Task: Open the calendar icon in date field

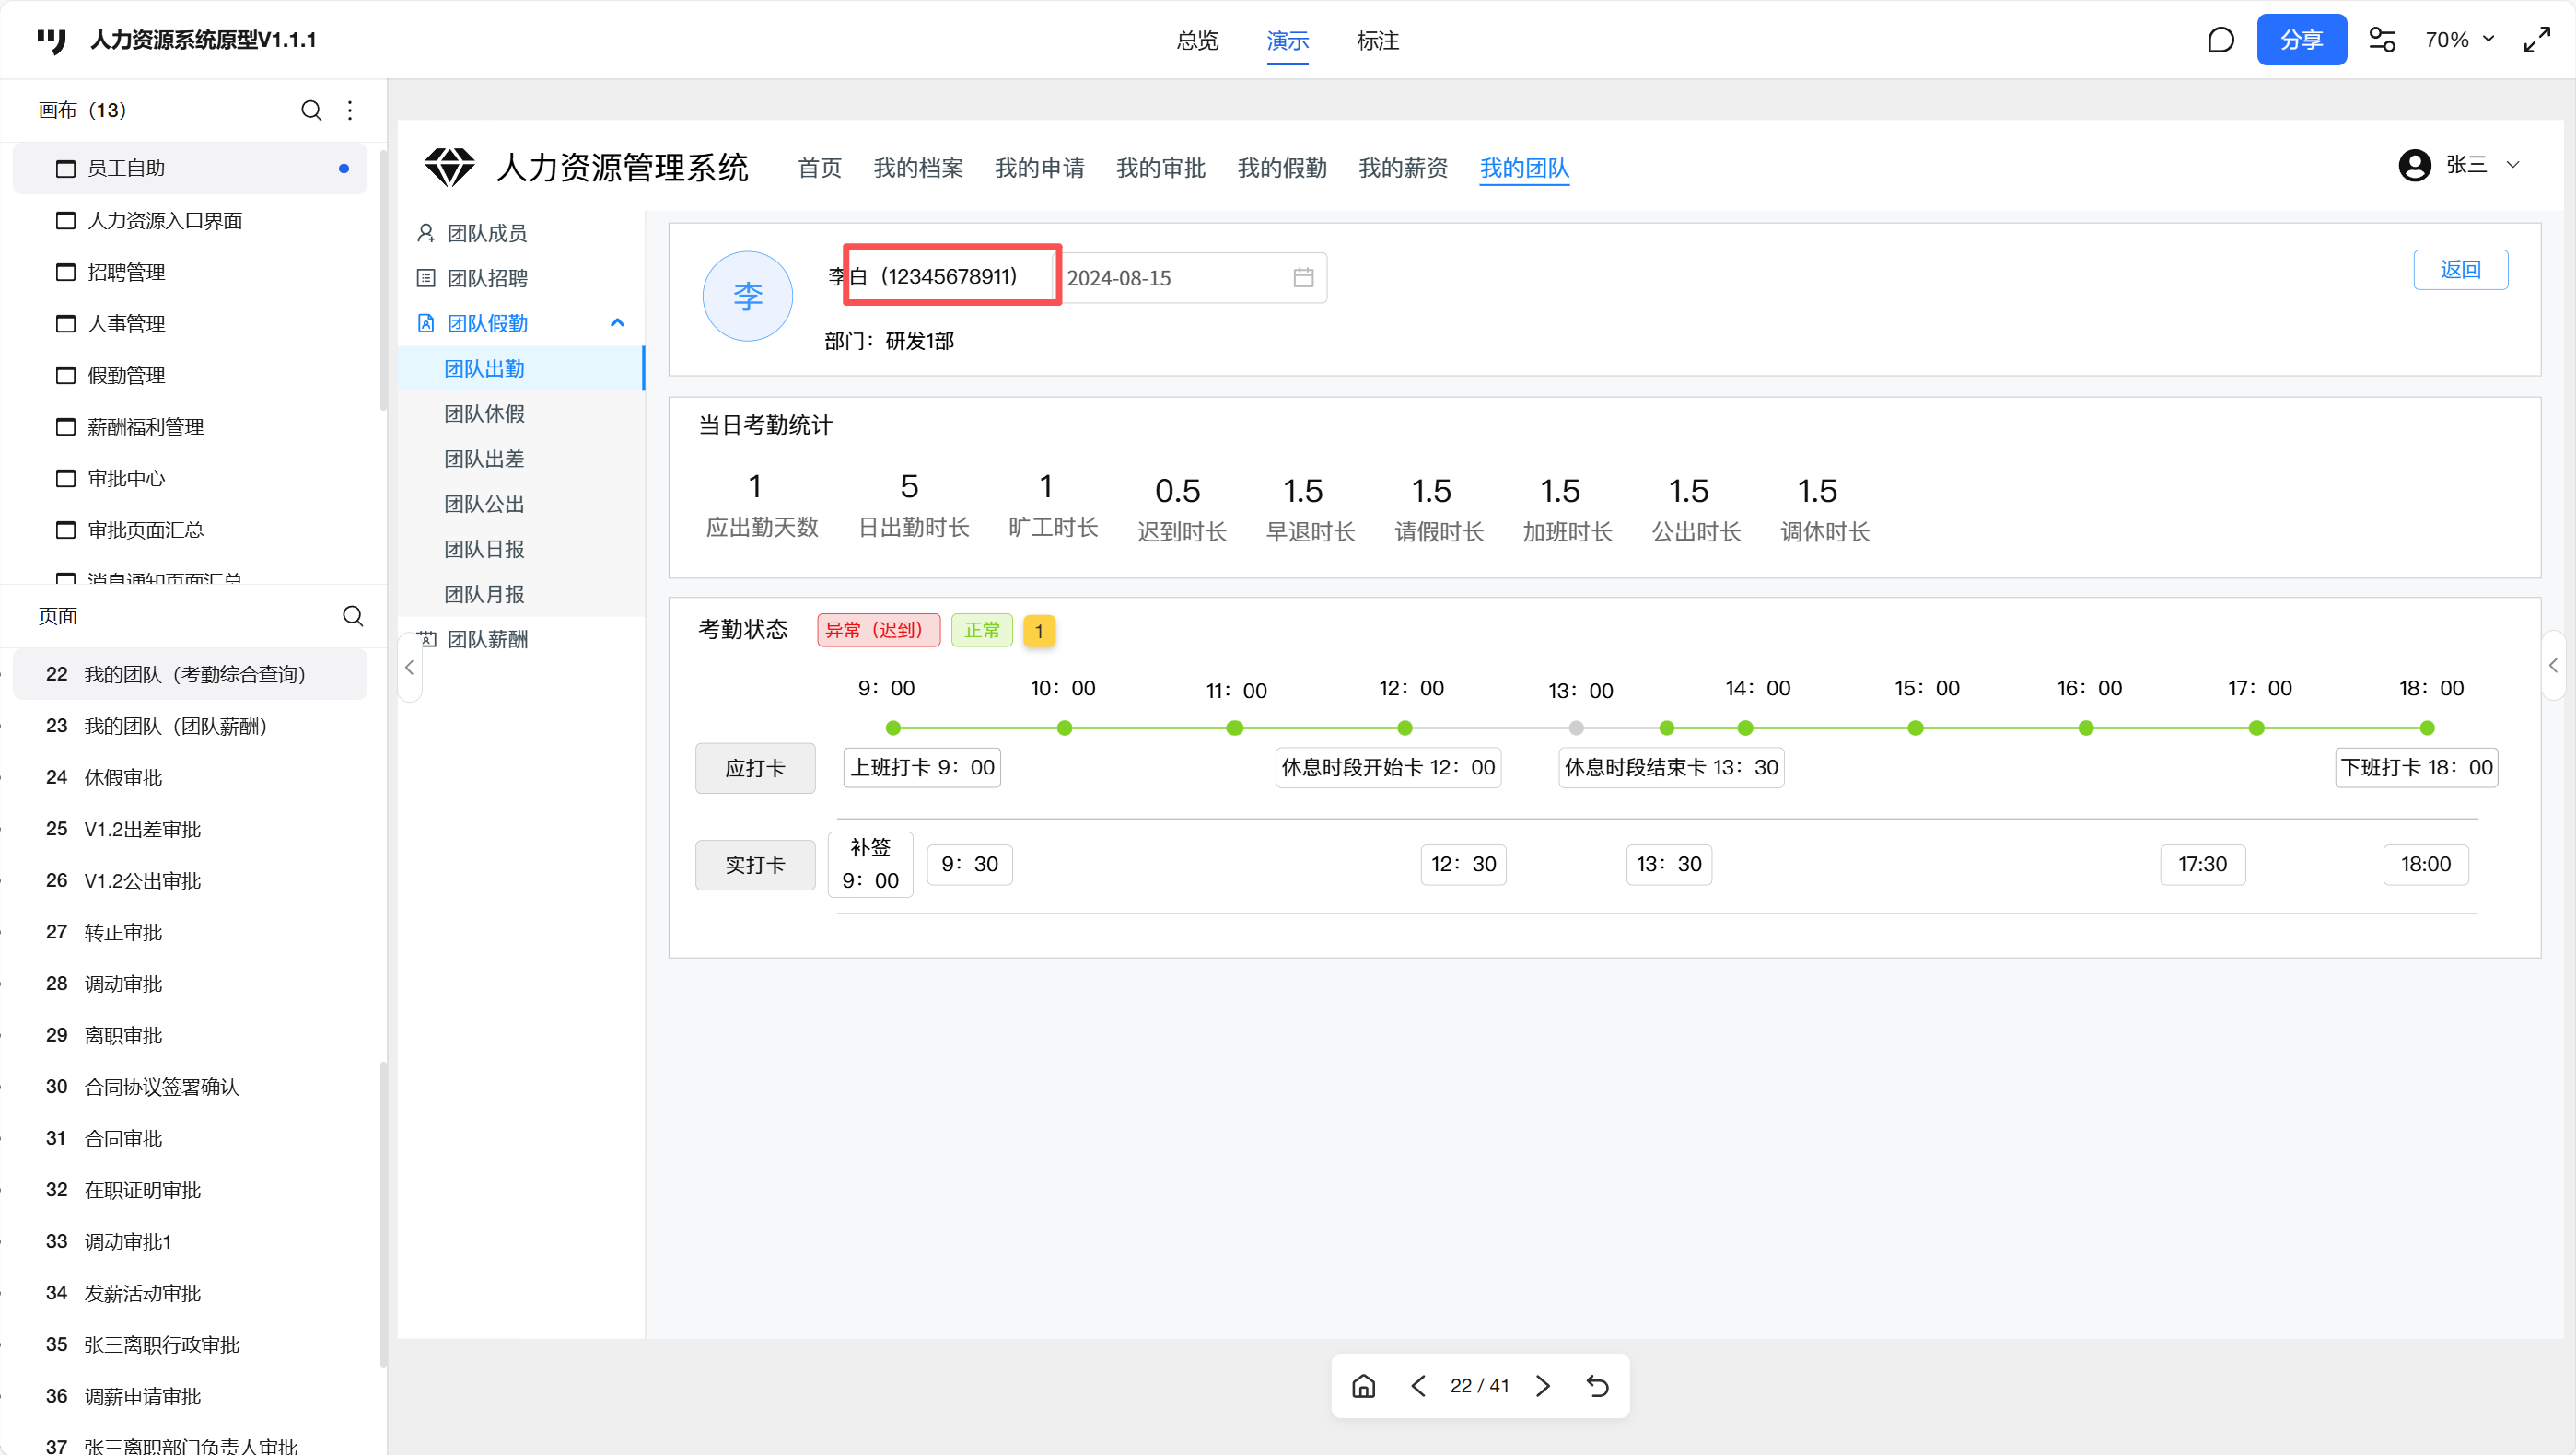Action: pyautogui.click(x=1303, y=278)
